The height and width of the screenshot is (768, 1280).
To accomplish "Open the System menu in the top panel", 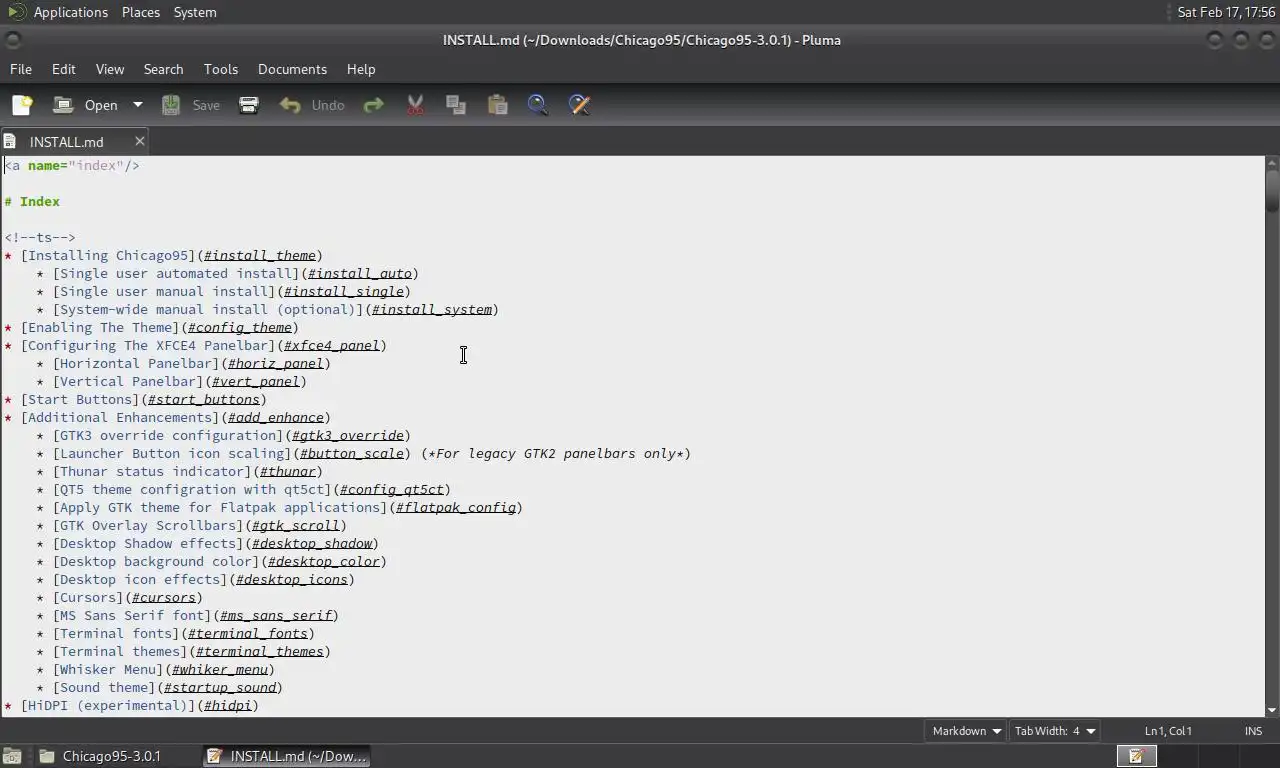I will (195, 12).
